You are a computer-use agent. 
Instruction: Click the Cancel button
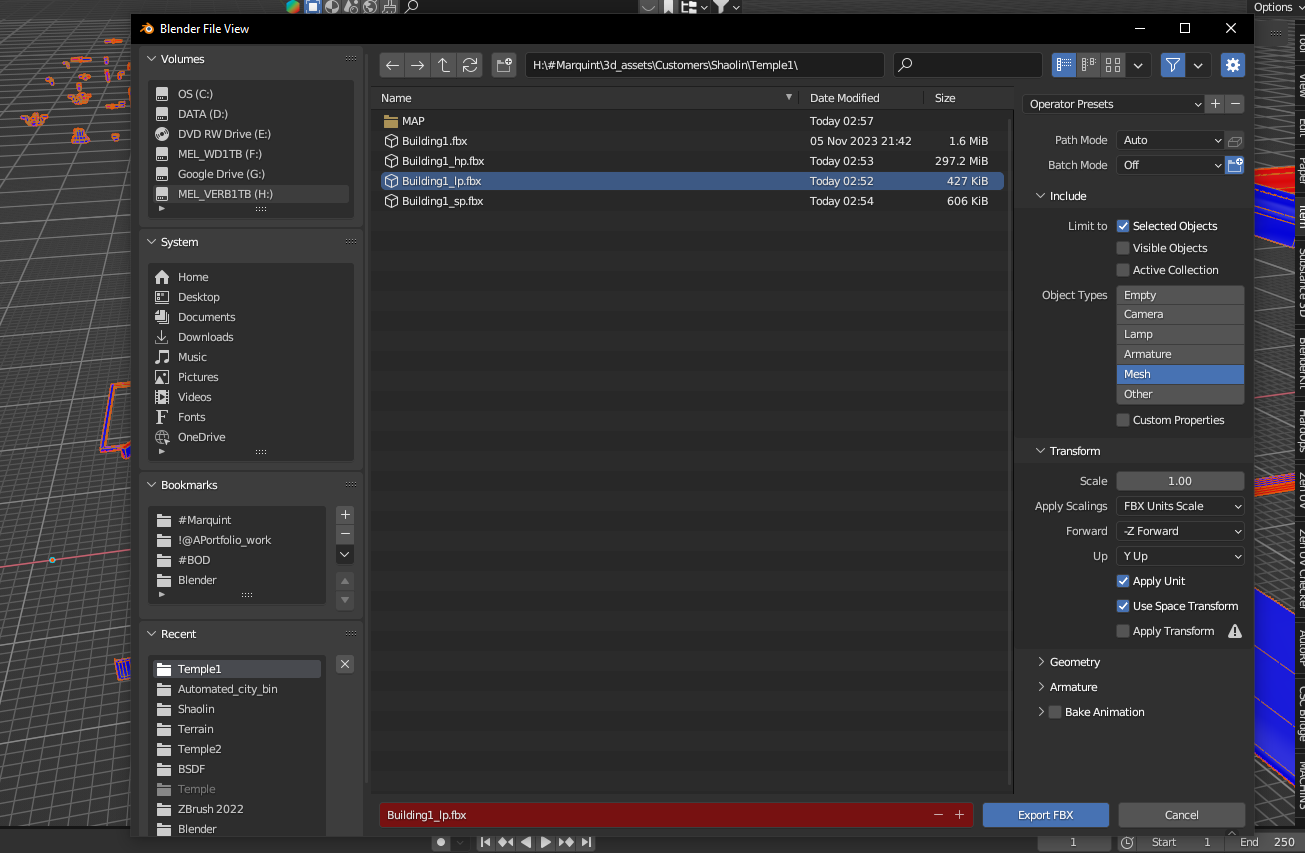click(1181, 815)
